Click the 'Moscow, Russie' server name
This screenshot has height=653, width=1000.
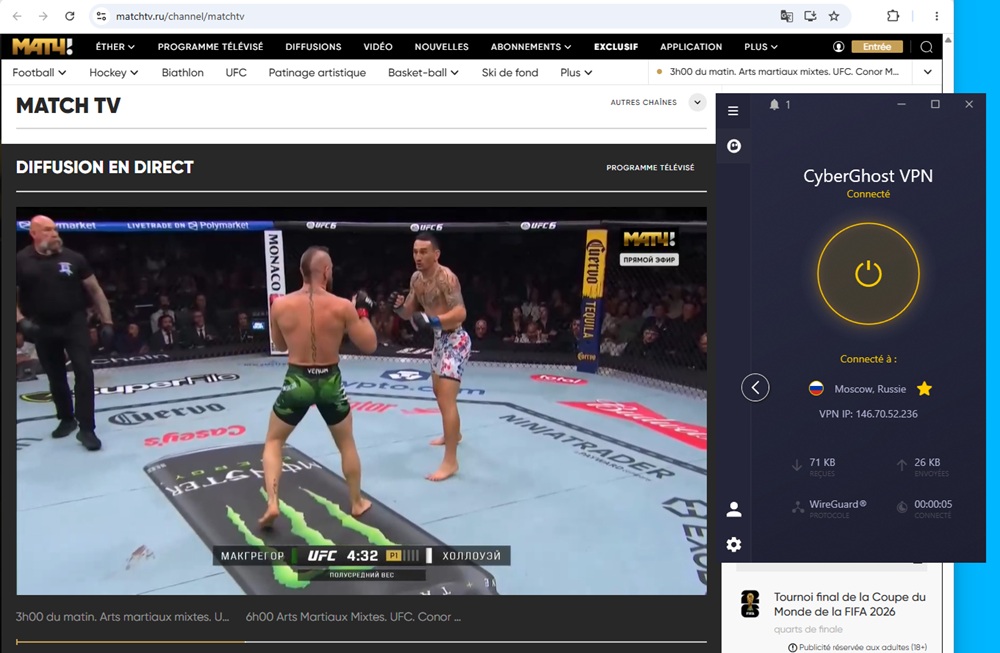[x=870, y=389]
